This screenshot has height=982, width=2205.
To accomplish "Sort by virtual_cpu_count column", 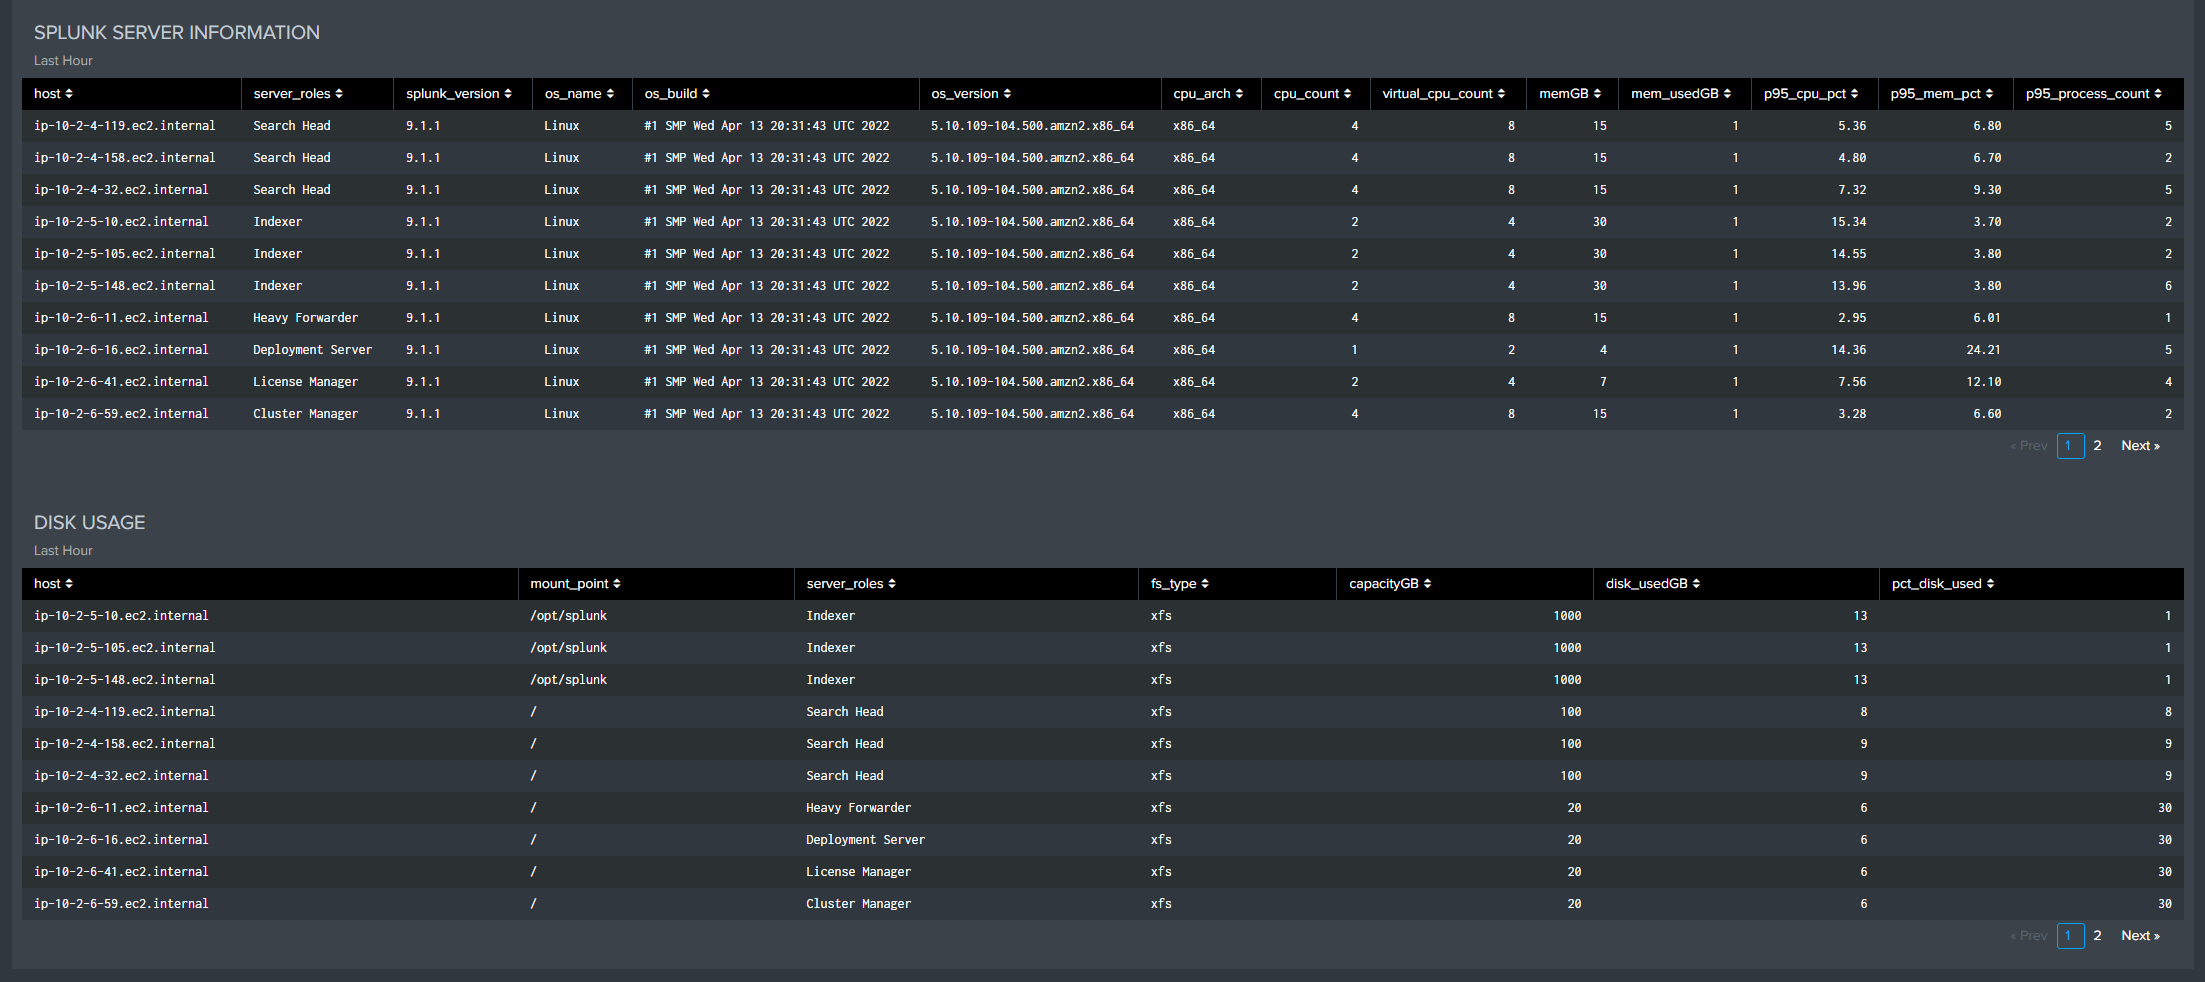I will tap(1443, 94).
